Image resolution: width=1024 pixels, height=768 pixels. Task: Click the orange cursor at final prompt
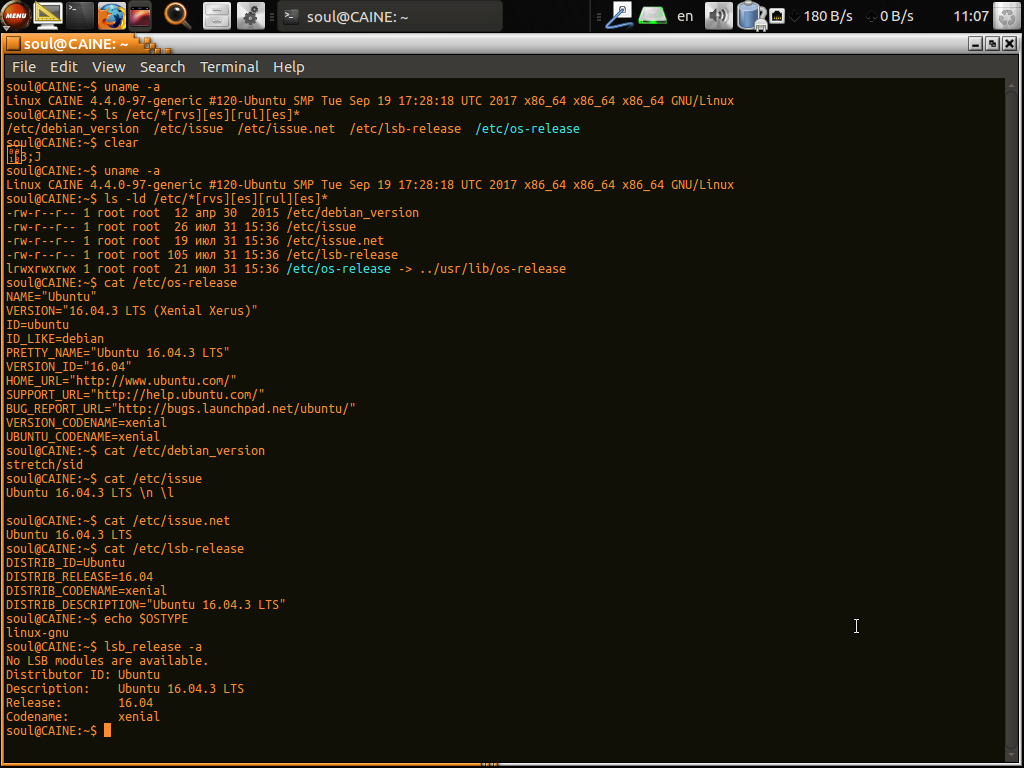(x=108, y=730)
